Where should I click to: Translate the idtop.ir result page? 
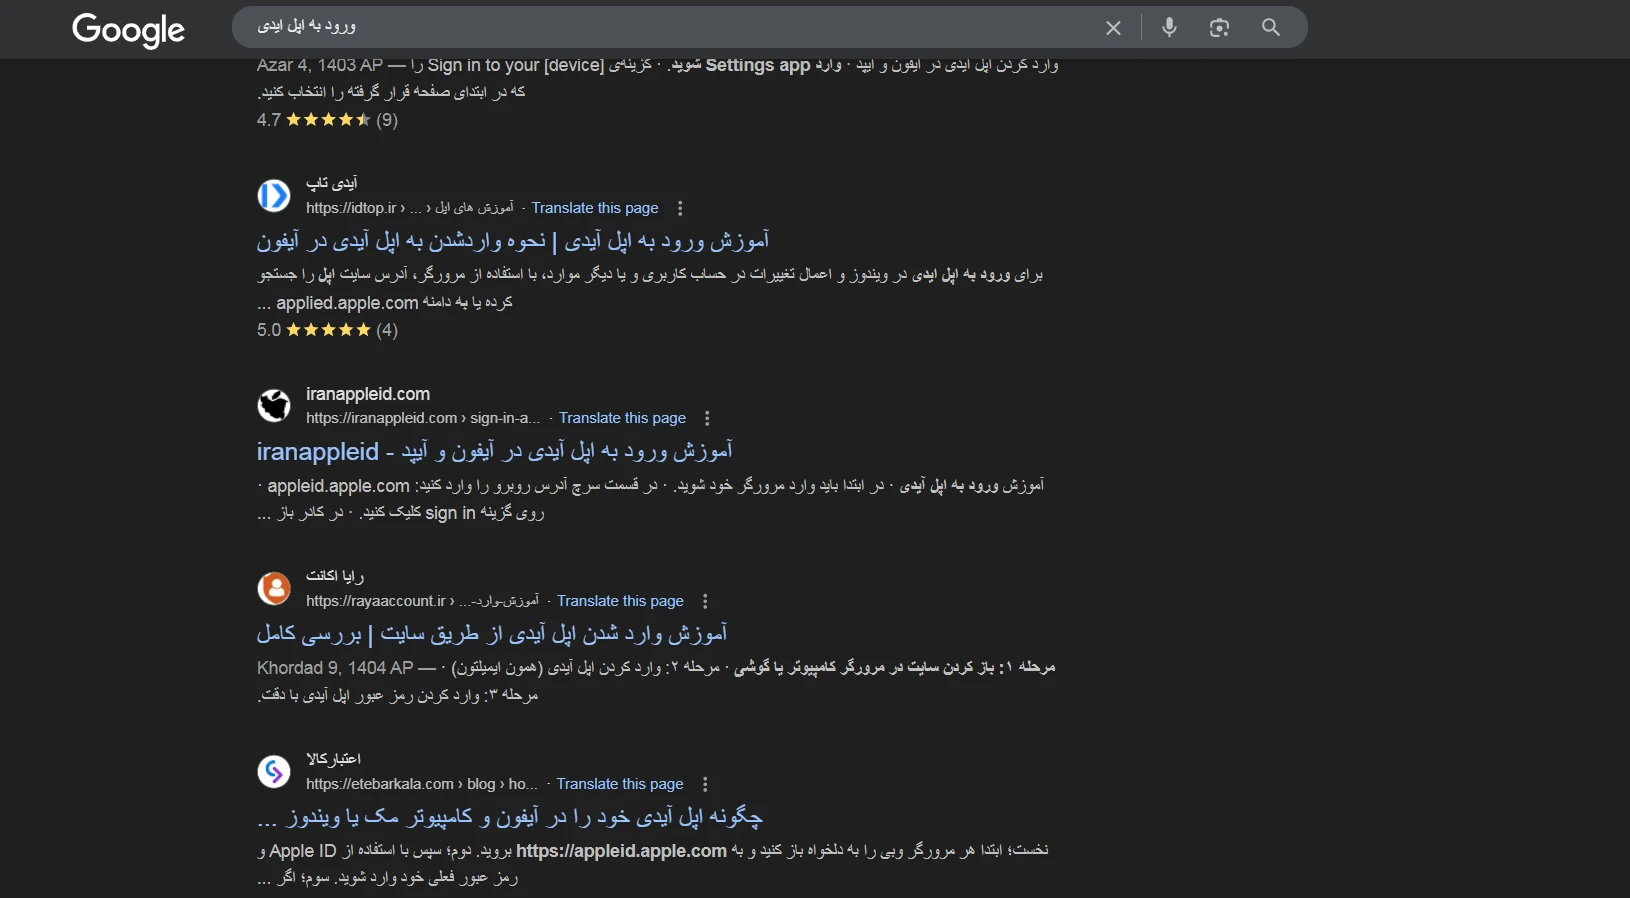594,208
